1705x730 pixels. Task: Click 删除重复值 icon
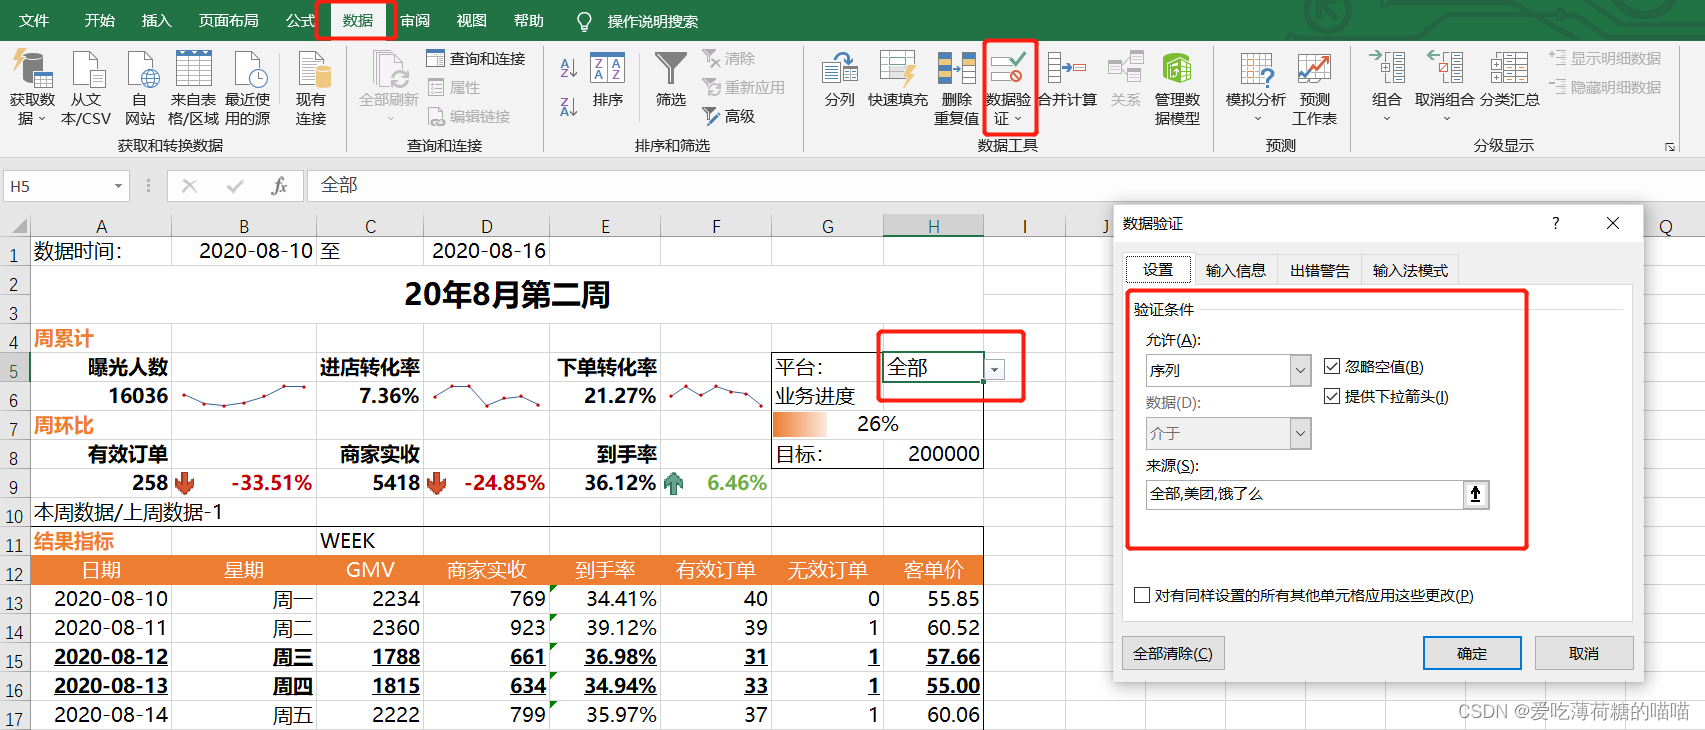pyautogui.click(x=956, y=68)
